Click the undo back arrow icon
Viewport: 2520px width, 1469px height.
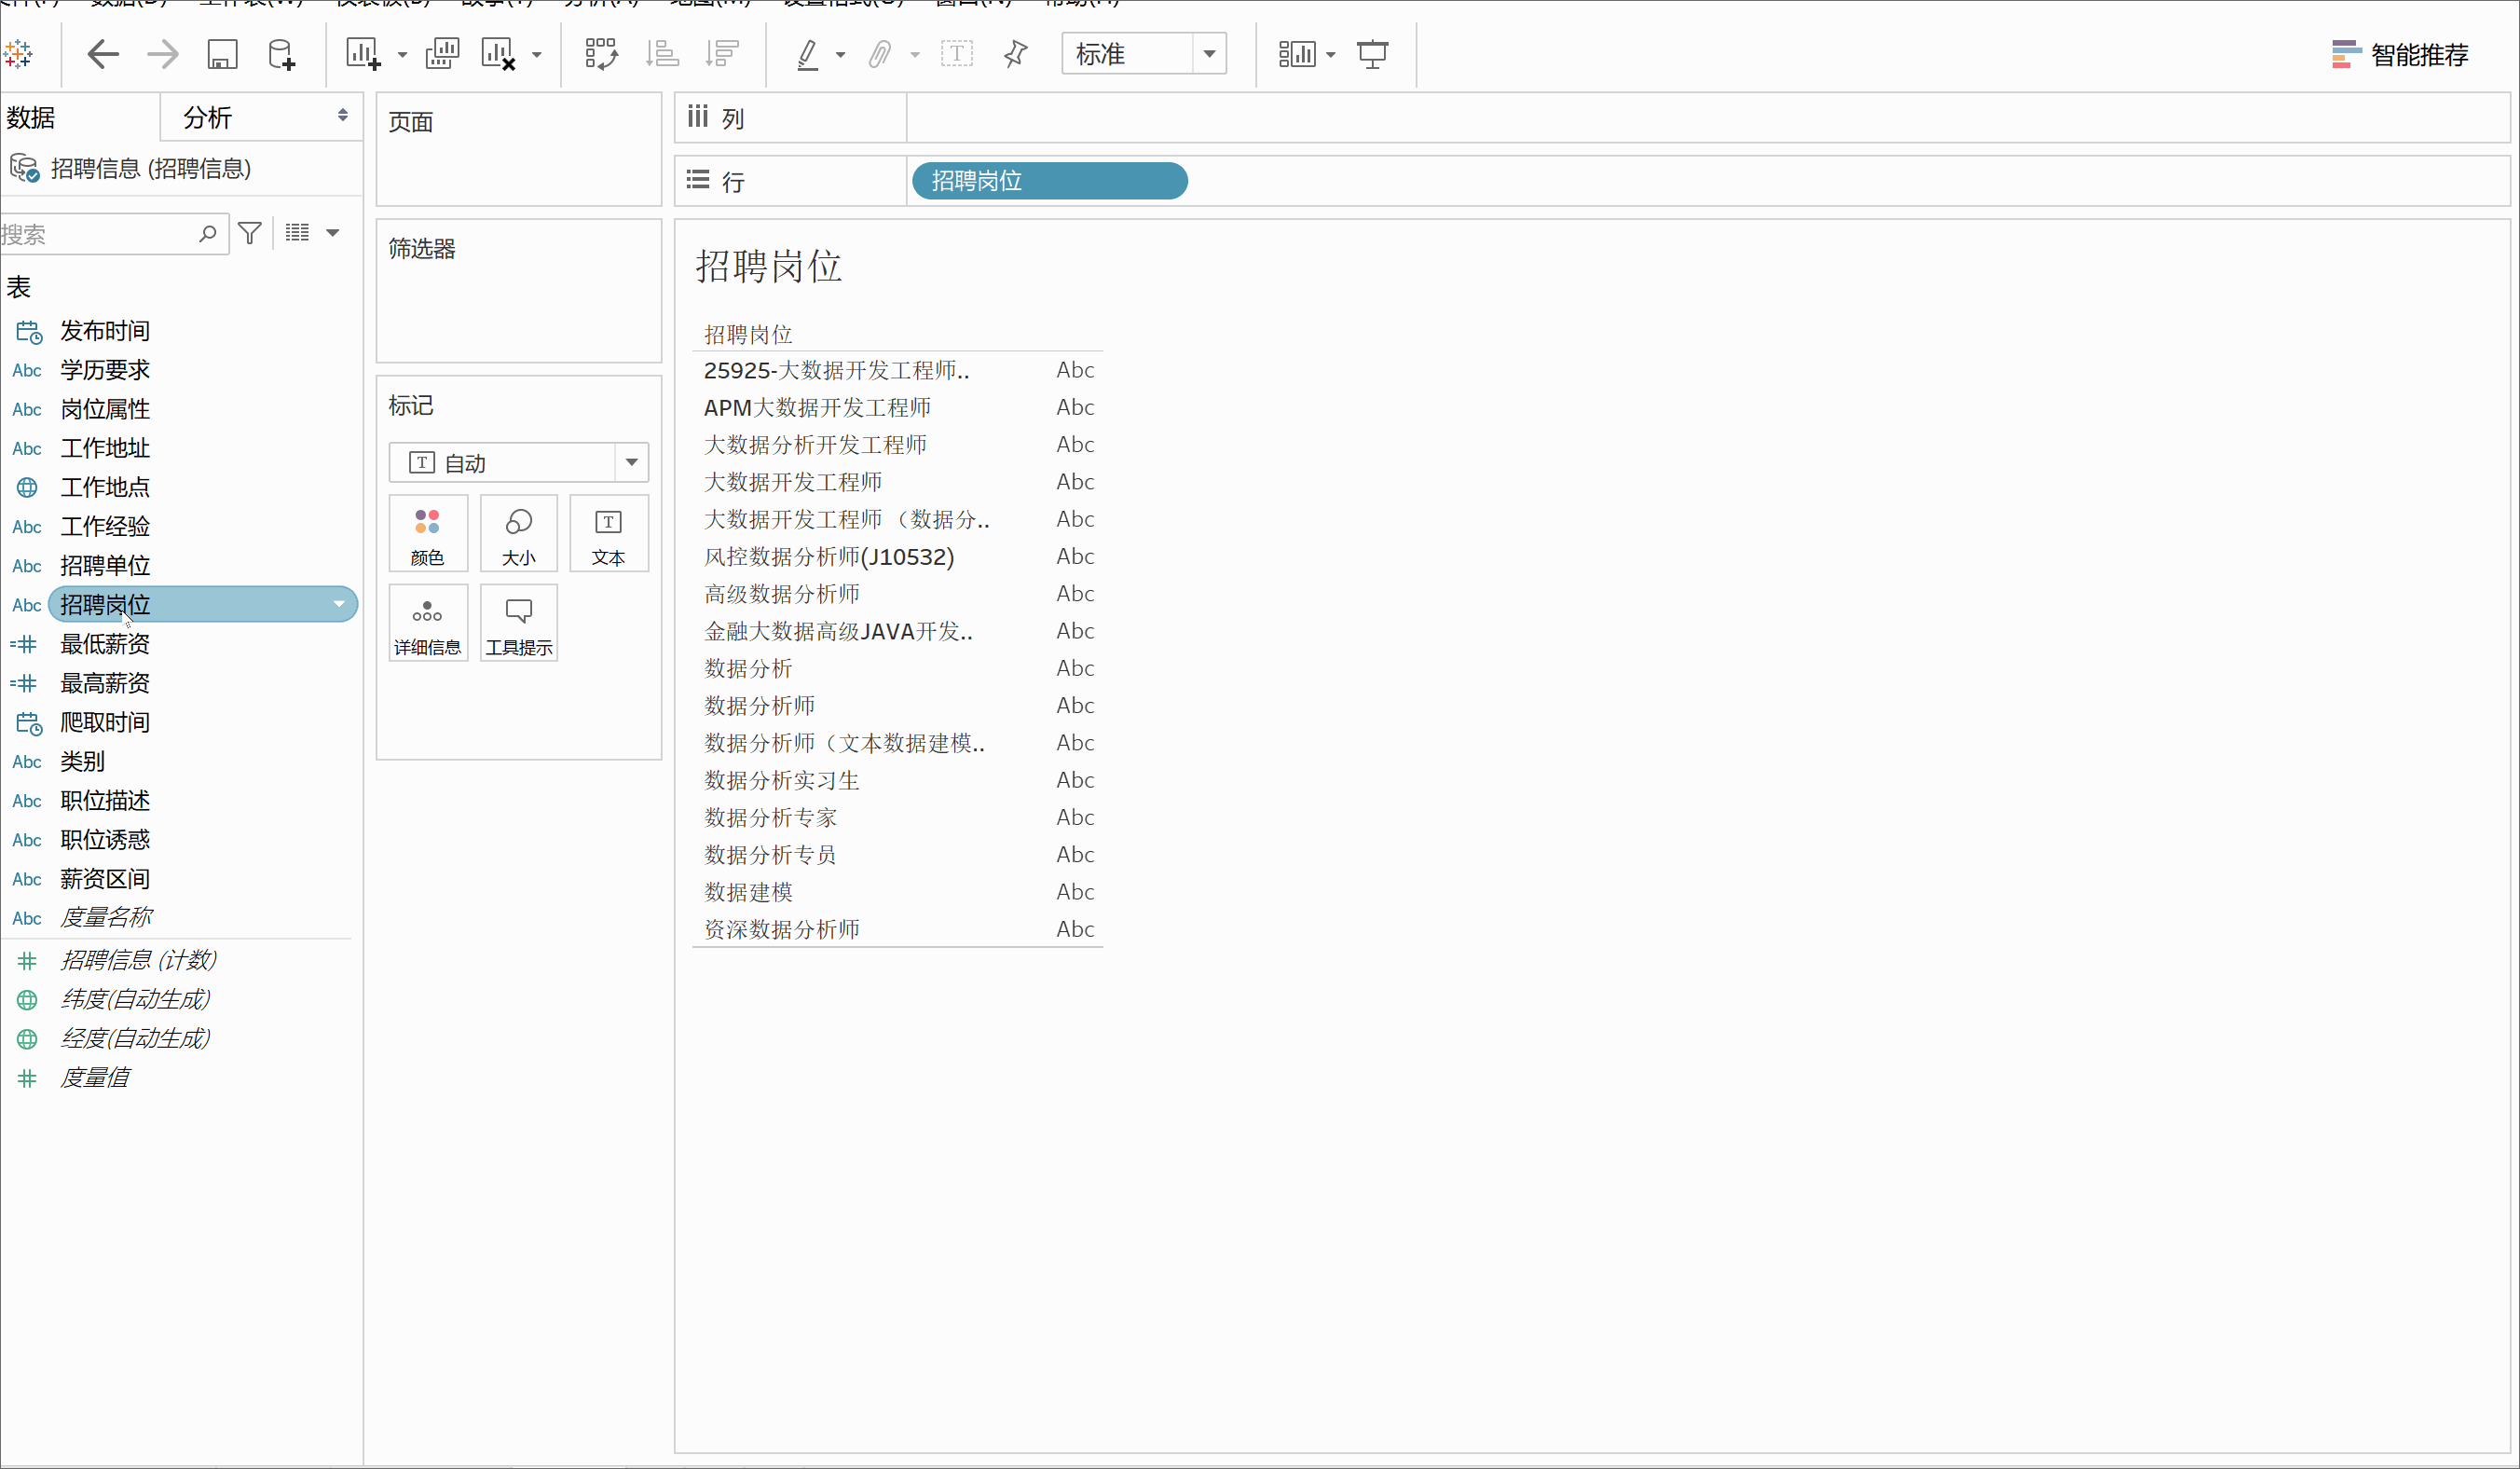(103, 54)
